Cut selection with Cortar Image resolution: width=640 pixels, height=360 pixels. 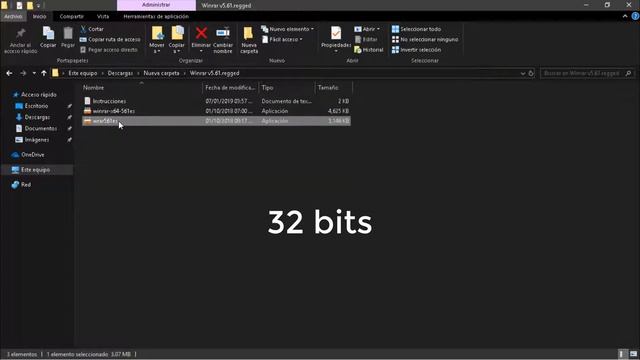tap(92, 29)
